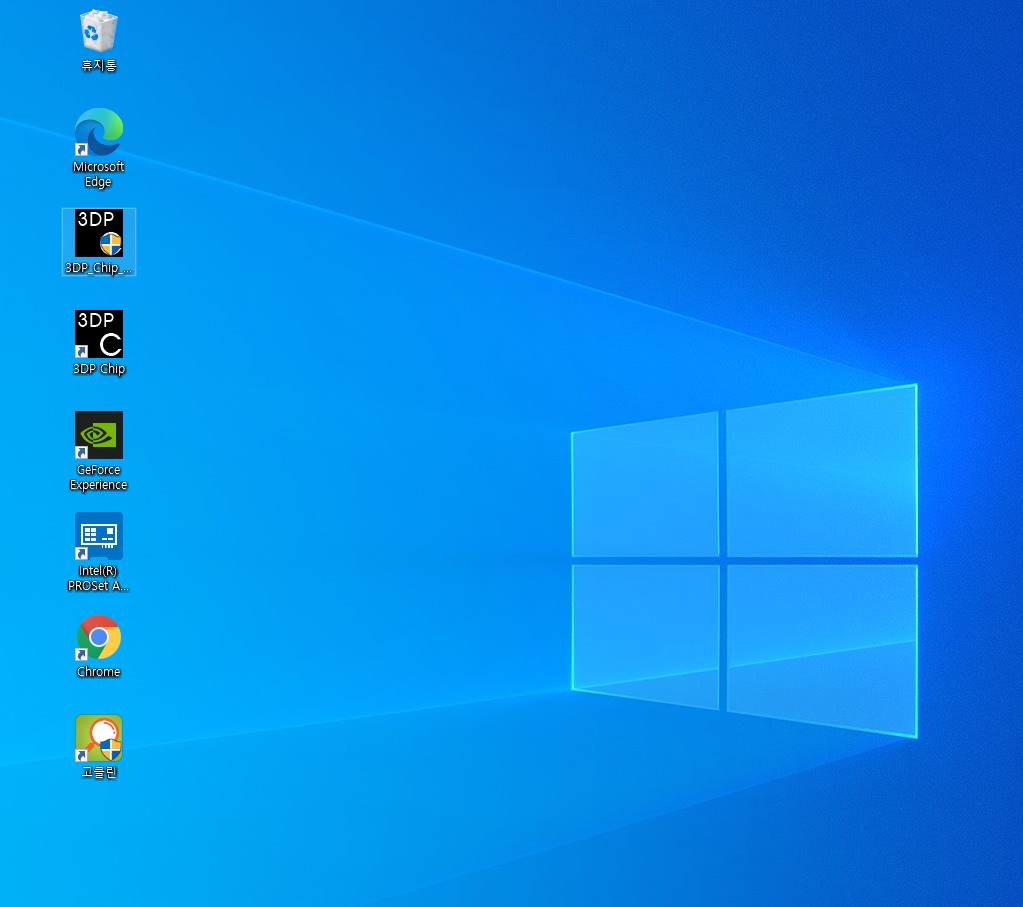The width and height of the screenshot is (1023, 907).
Task: Select the Microsoft Edge shortcut icon
Action: tap(99, 132)
